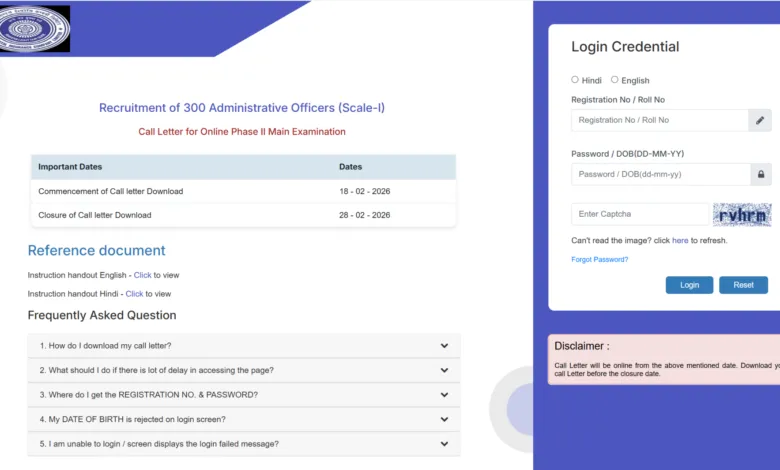Open the Instruction handout English Click link

pyautogui.click(x=142, y=275)
